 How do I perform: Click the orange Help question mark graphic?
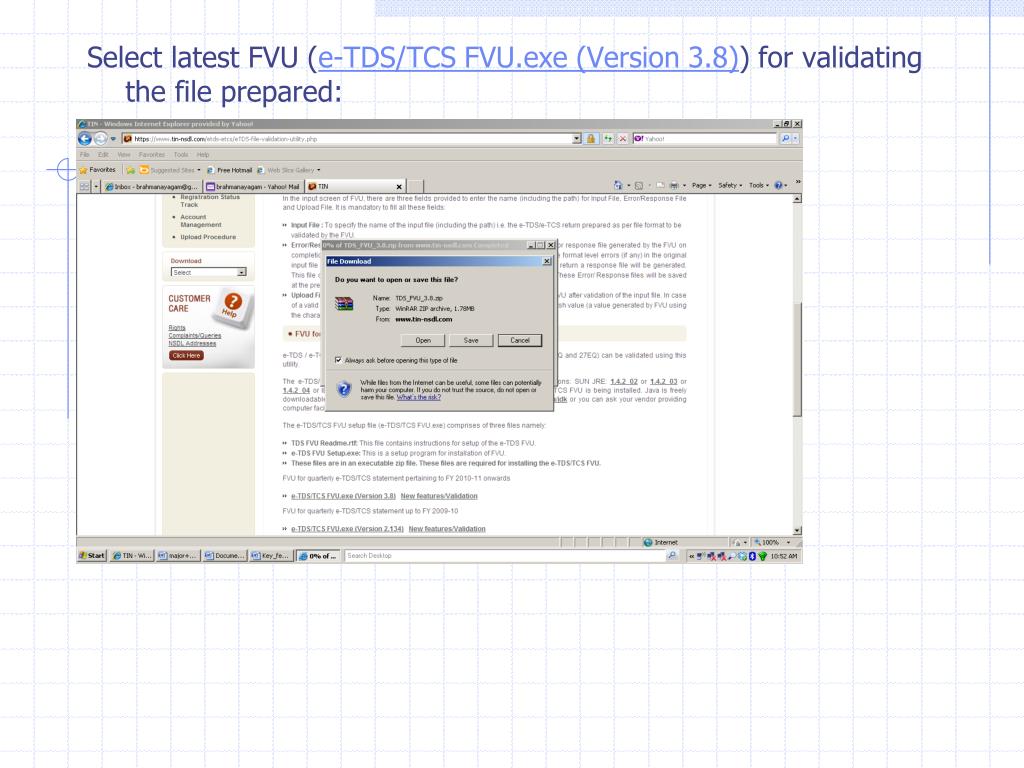pos(233,302)
